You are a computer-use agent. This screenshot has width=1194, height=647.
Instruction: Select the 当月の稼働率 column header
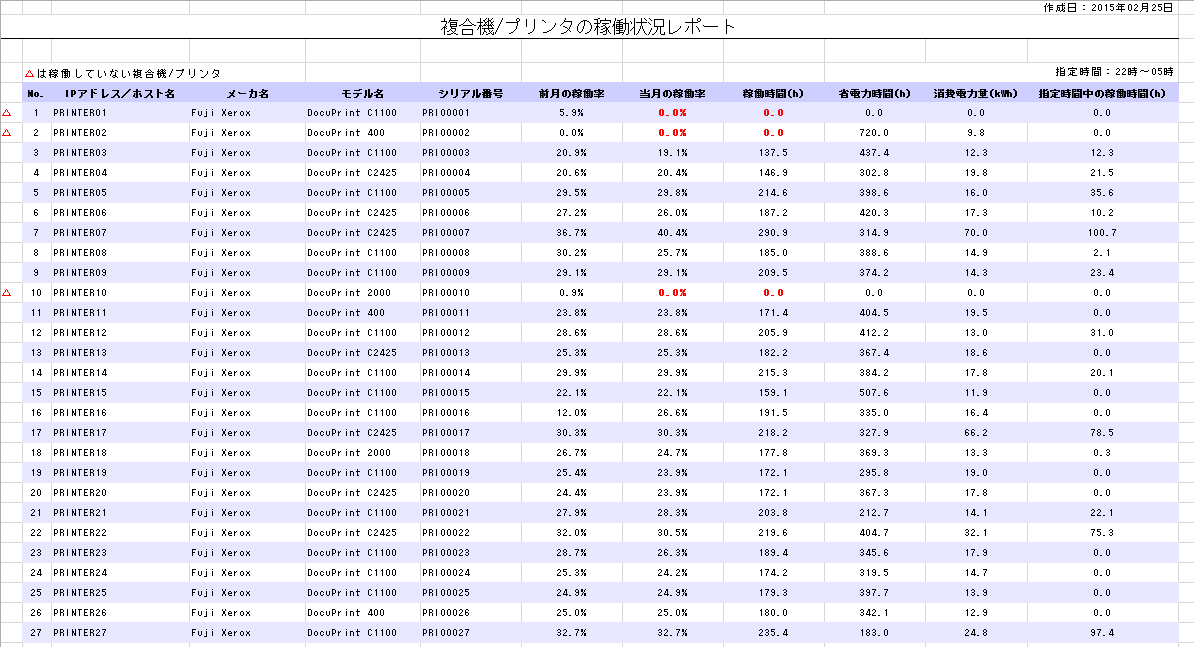(x=672, y=94)
